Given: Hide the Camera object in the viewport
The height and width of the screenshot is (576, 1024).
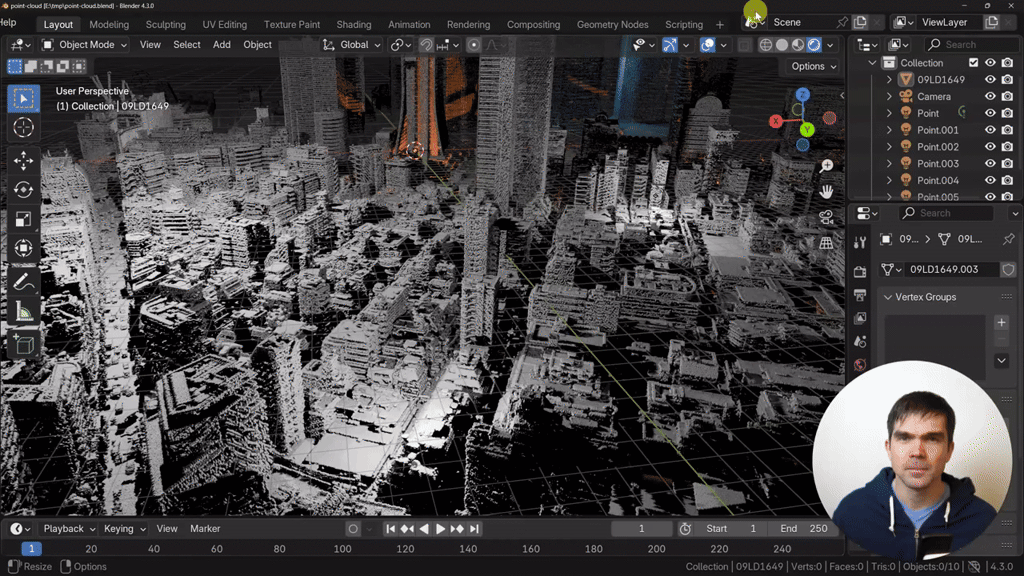Looking at the screenshot, I should [x=991, y=97].
